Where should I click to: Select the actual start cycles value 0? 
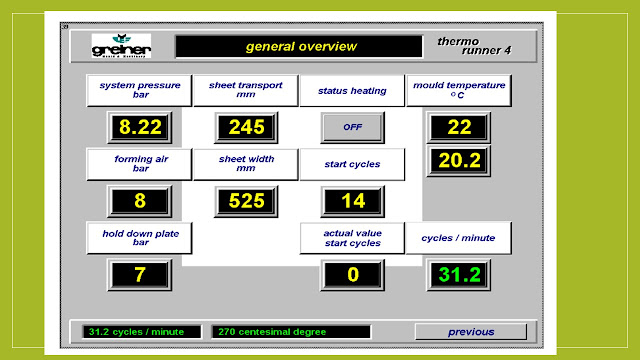click(x=353, y=275)
